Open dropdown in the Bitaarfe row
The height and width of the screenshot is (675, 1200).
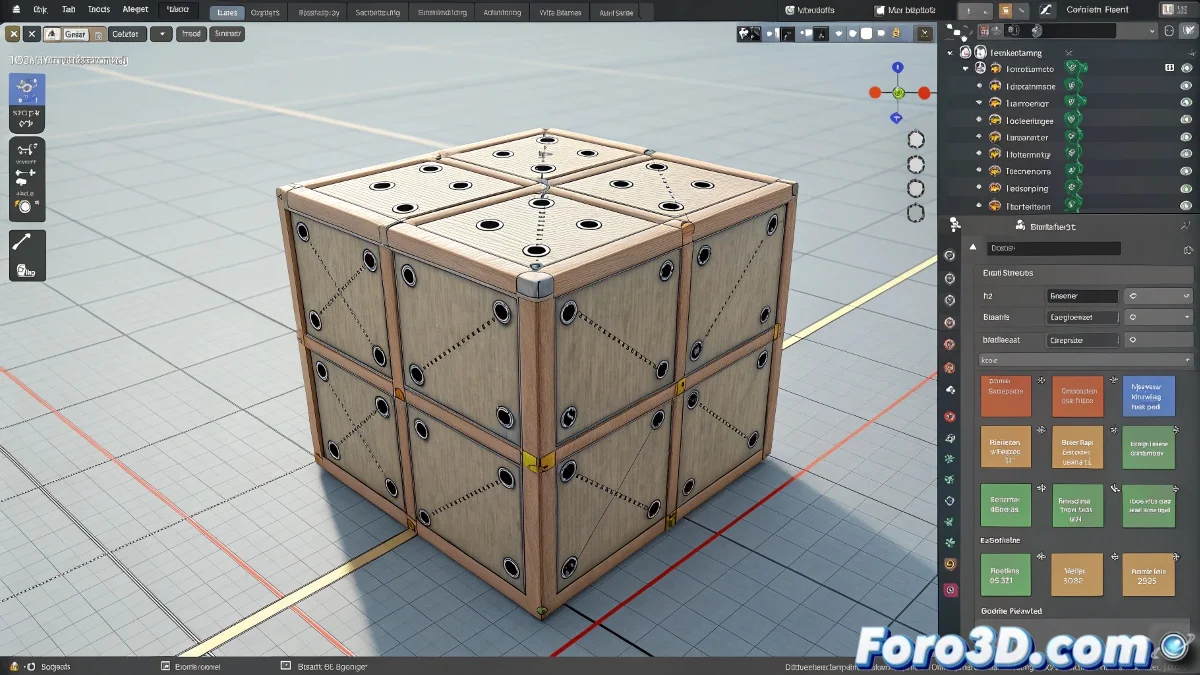(1159, 317)
